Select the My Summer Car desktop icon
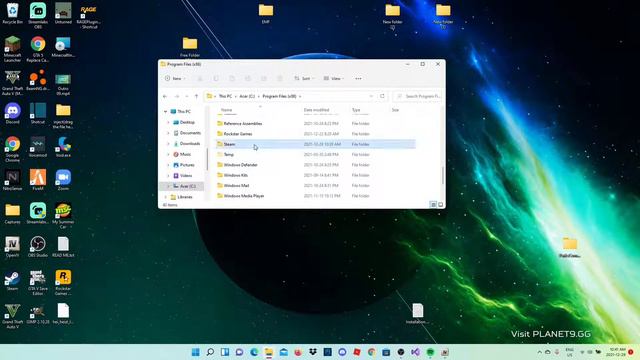 (x=63, y=216)
